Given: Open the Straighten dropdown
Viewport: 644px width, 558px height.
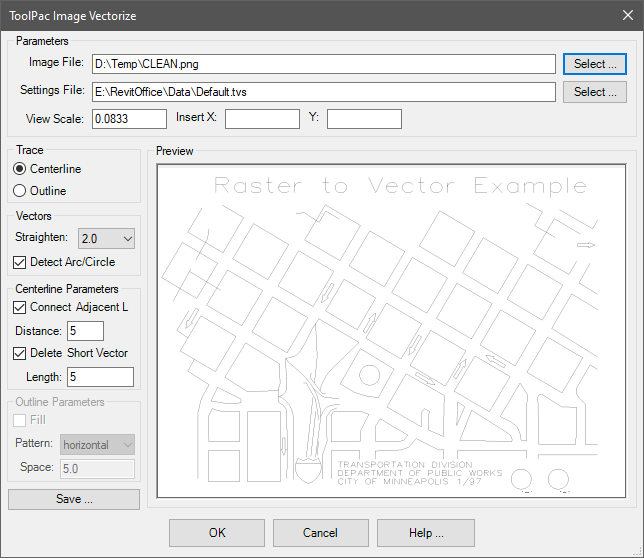Looking at the screenshot, I should [x=106, y=239].
